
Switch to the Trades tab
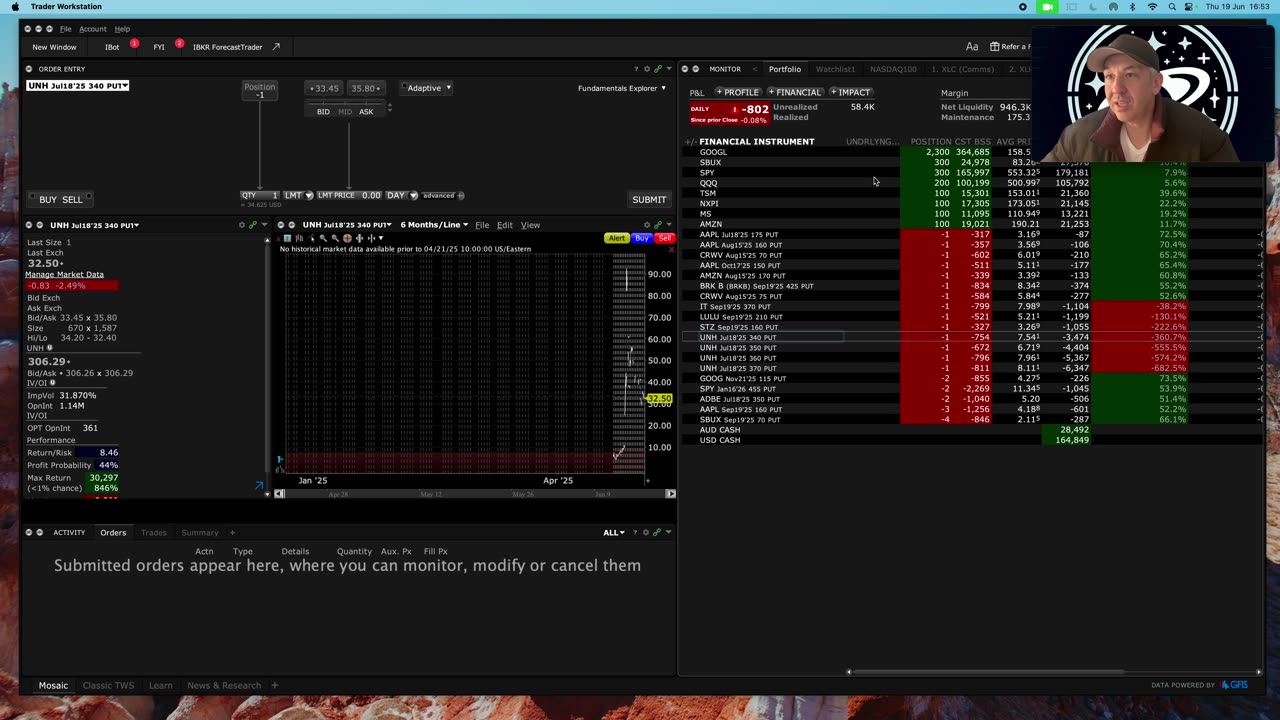click(153, 533)
